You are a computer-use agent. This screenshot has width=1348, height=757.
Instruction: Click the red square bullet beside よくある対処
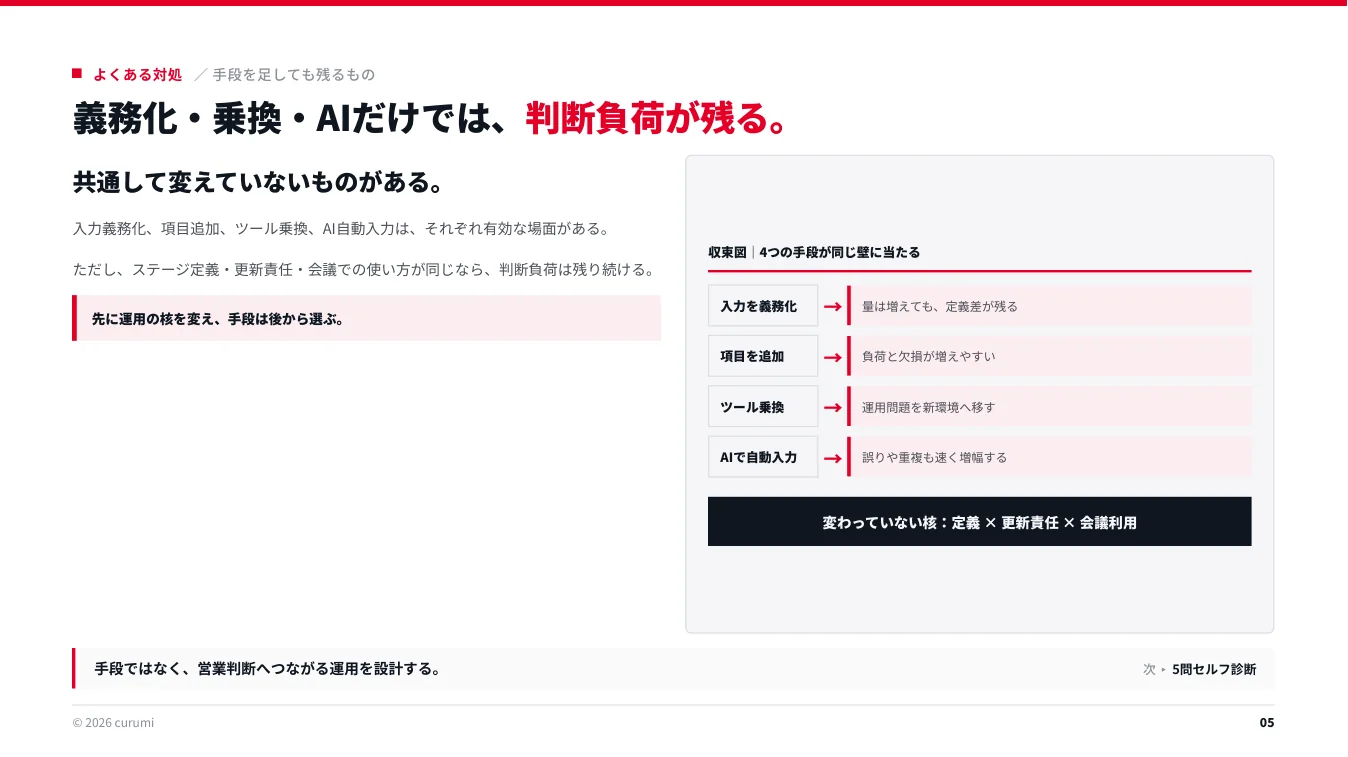[x=76, y=73]
